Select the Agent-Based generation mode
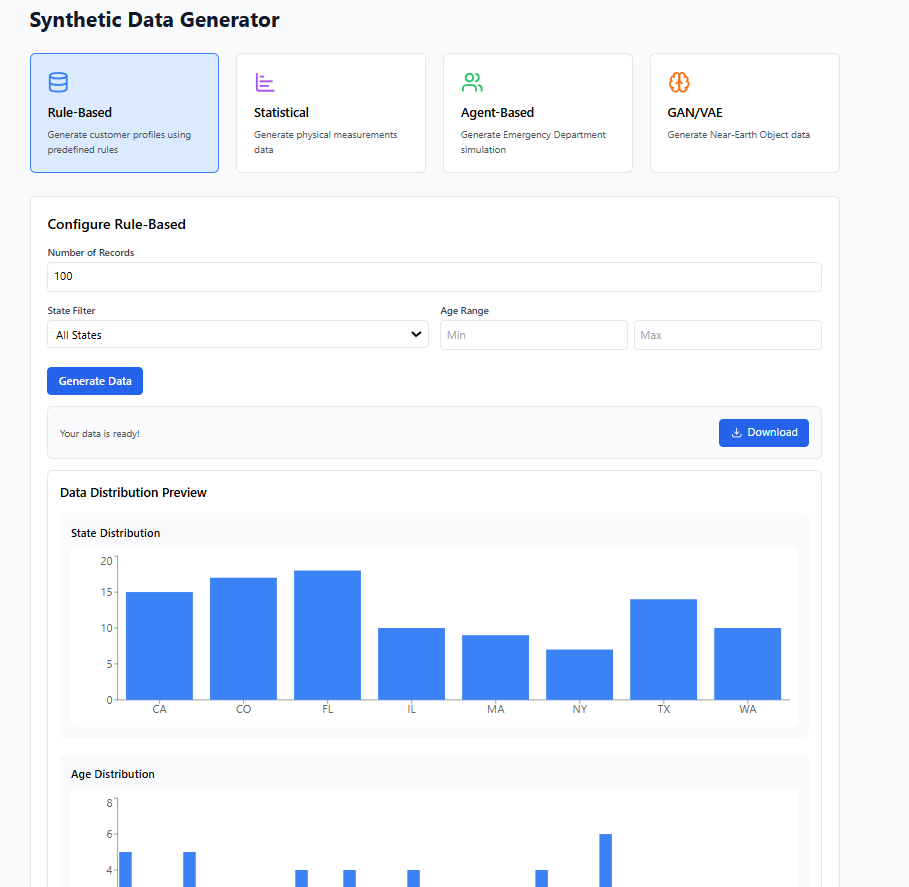 537,113
